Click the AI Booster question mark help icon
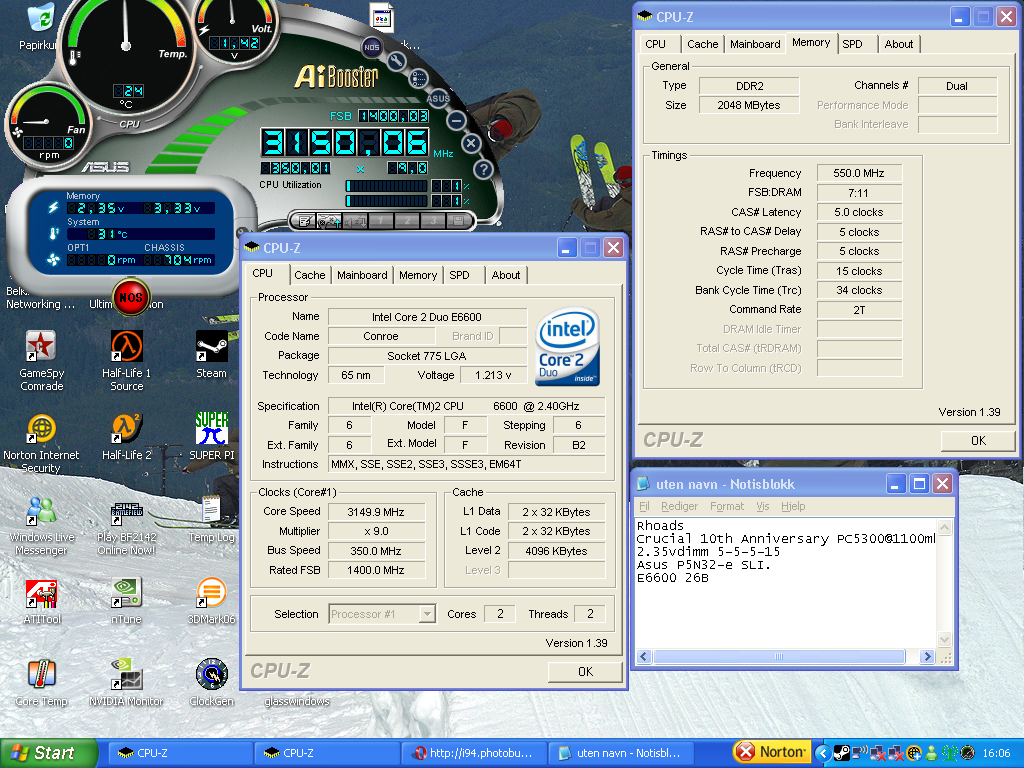 pos(483,170)
